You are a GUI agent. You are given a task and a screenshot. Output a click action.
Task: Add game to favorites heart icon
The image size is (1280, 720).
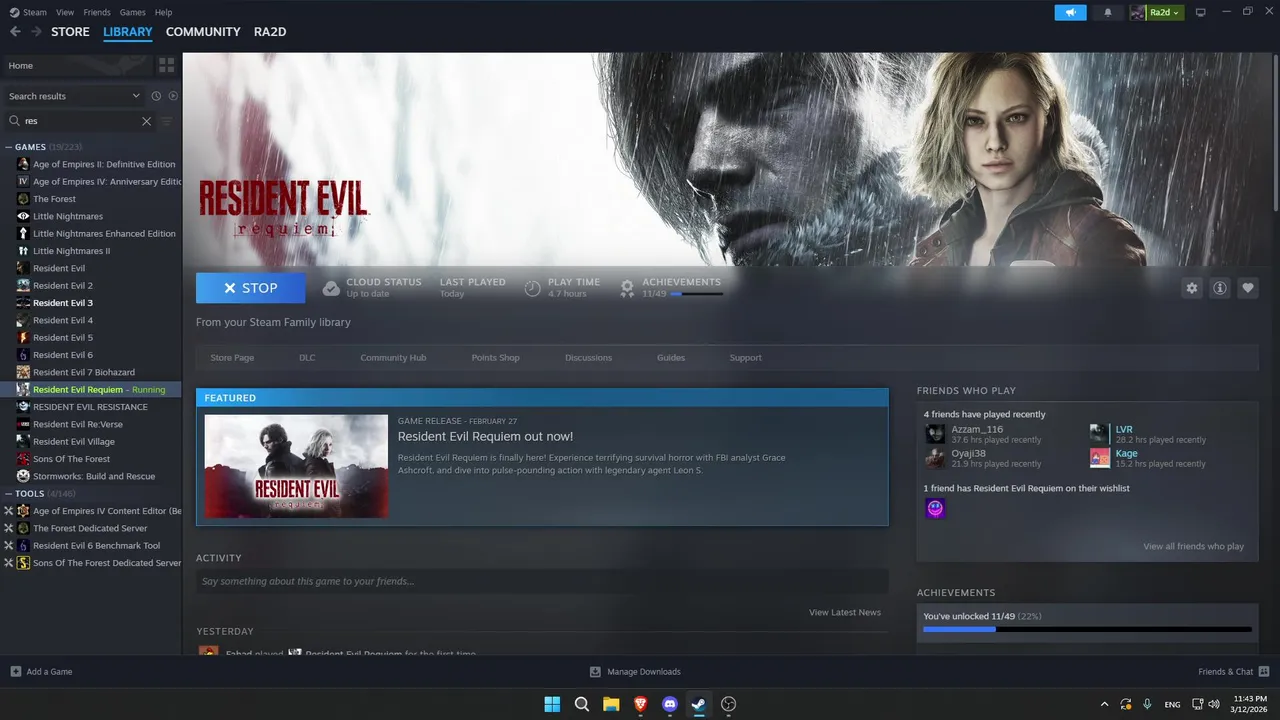[x=1248, y=288]
